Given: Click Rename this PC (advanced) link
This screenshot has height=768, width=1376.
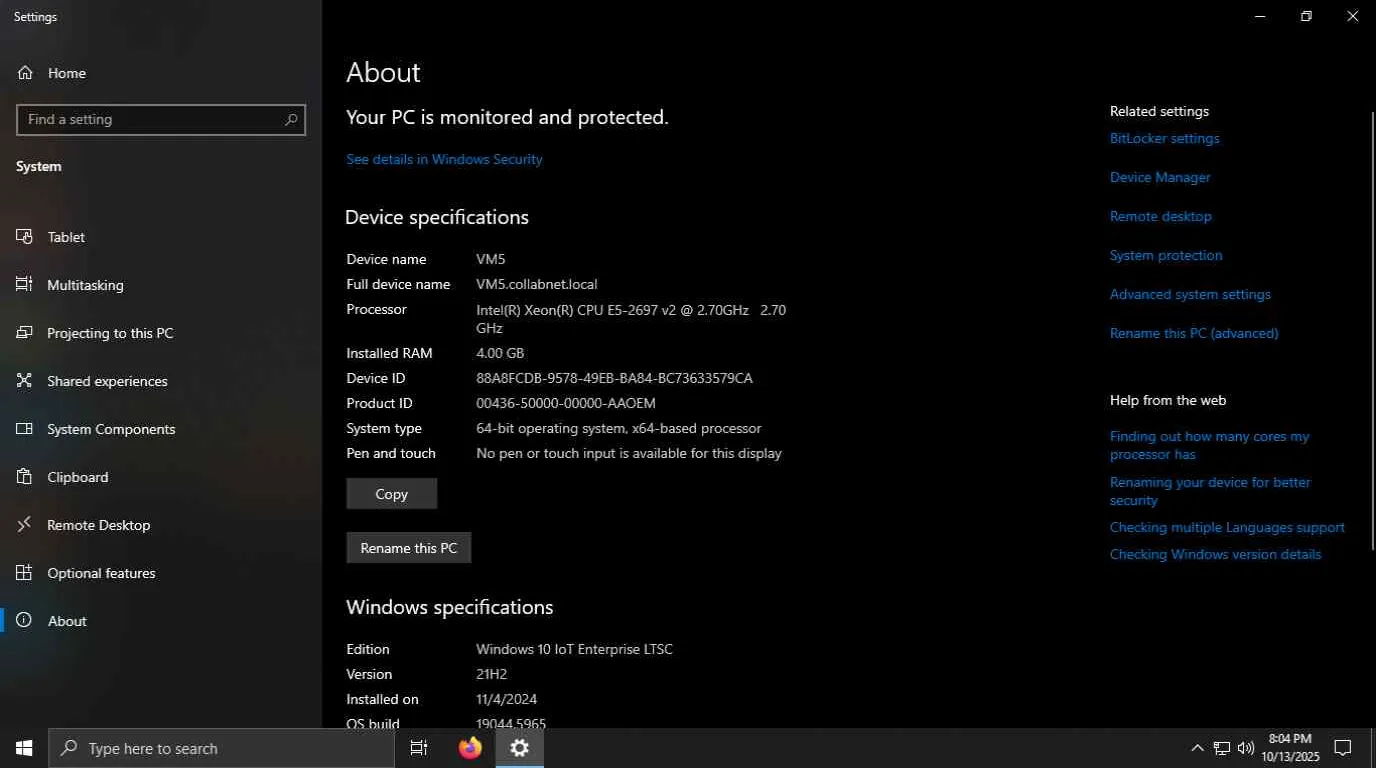Looking at the screenshot, I should (x=1194, y=333).
